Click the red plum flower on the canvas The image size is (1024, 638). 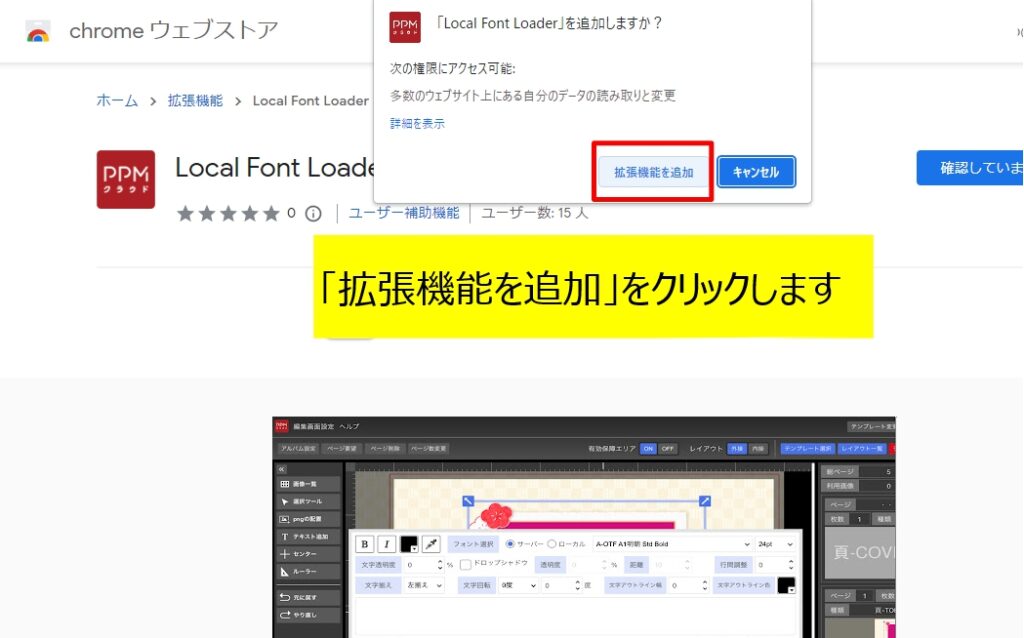tap(498, 515)
